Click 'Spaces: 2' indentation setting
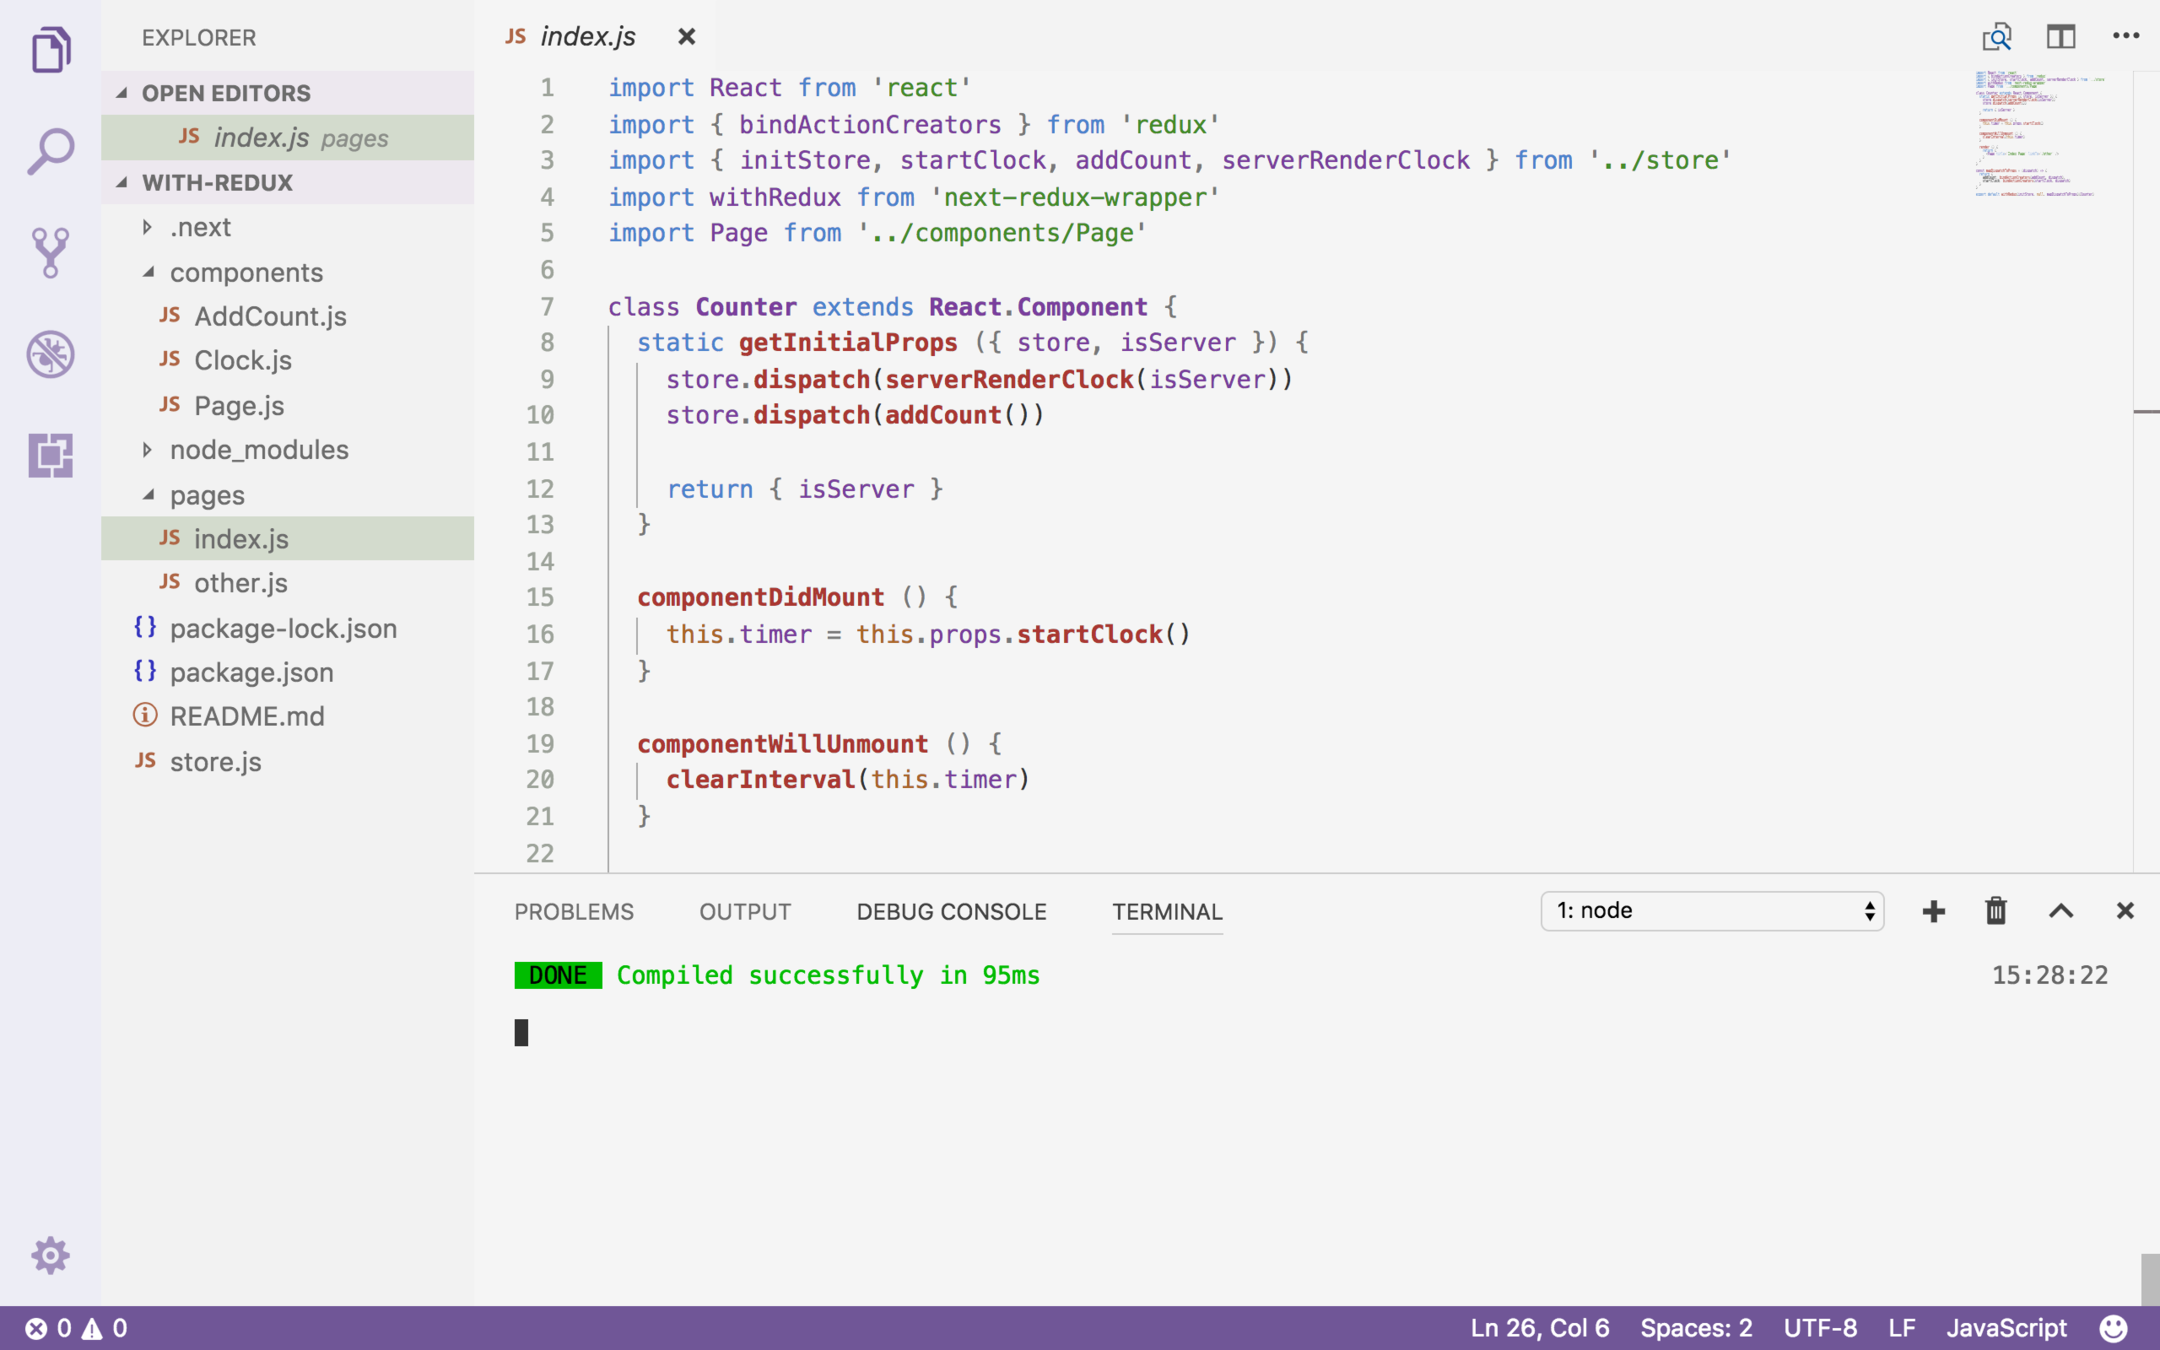The height and width of the screenshot is (1350, 2160). 1696,1328
